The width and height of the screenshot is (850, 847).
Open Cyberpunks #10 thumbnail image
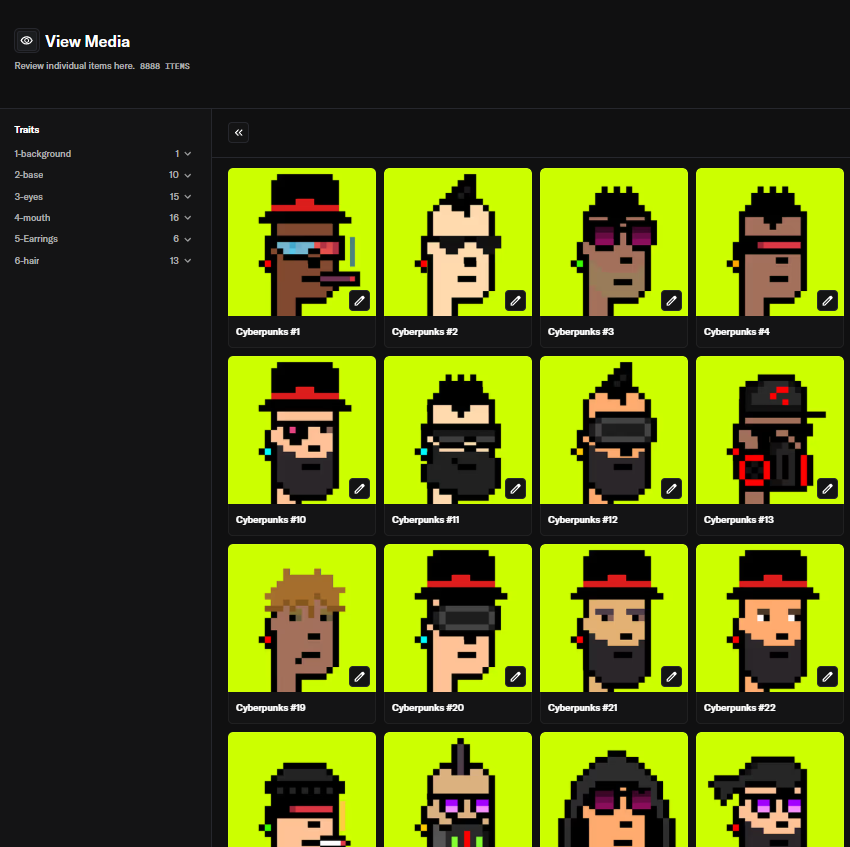pyautogui.click(x=302, y=430)
